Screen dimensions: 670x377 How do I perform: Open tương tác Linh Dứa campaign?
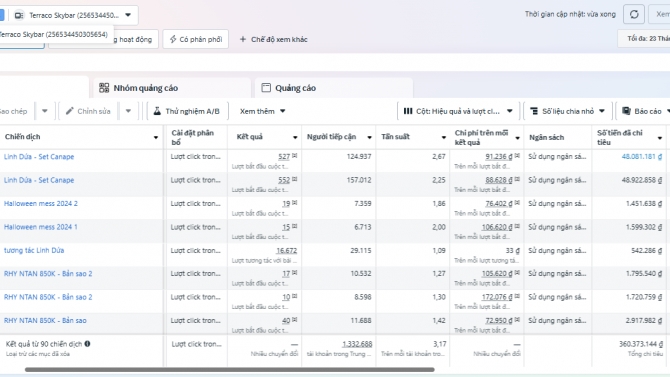coord(34,250)
